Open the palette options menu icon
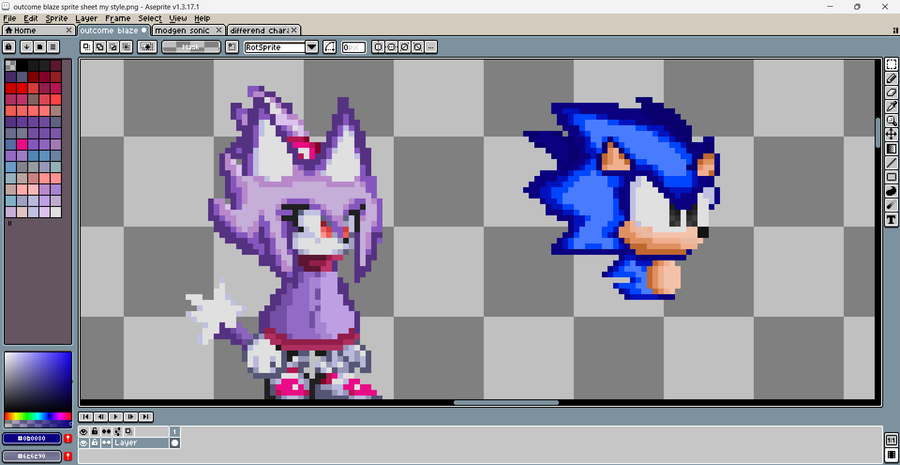Viewport: 900px width, 465px height. [x=53, y=47]
